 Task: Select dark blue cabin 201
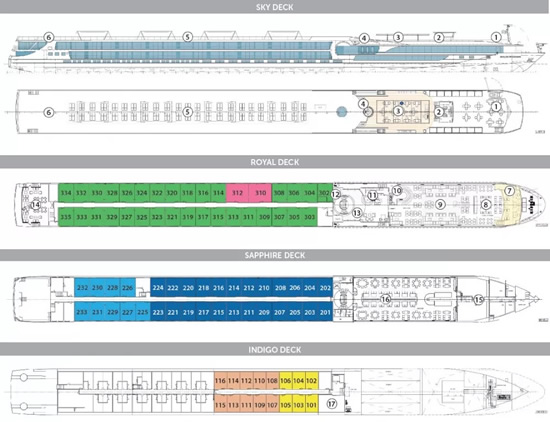click(x=325, y=312)
